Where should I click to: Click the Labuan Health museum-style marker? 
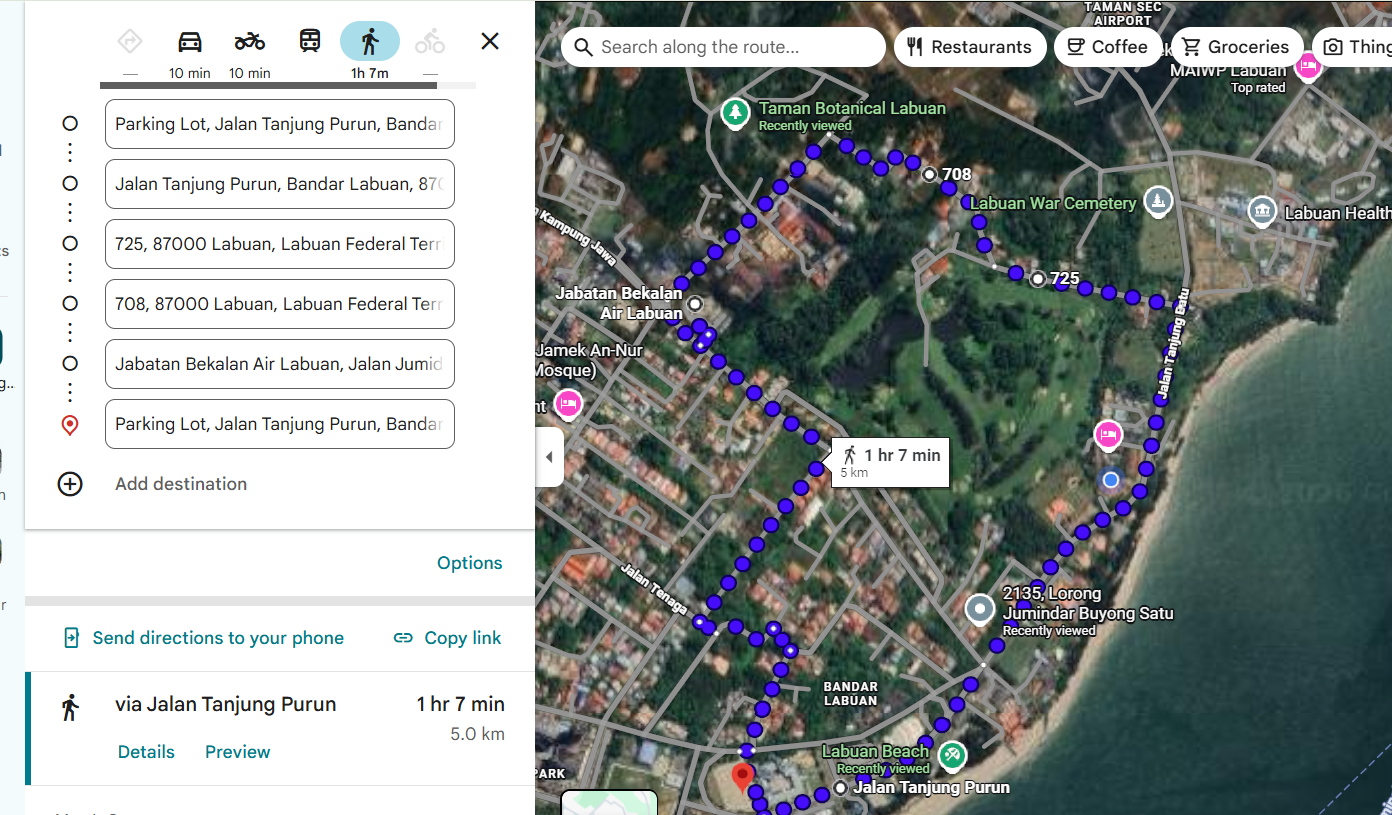click(x=1262, y=211)
